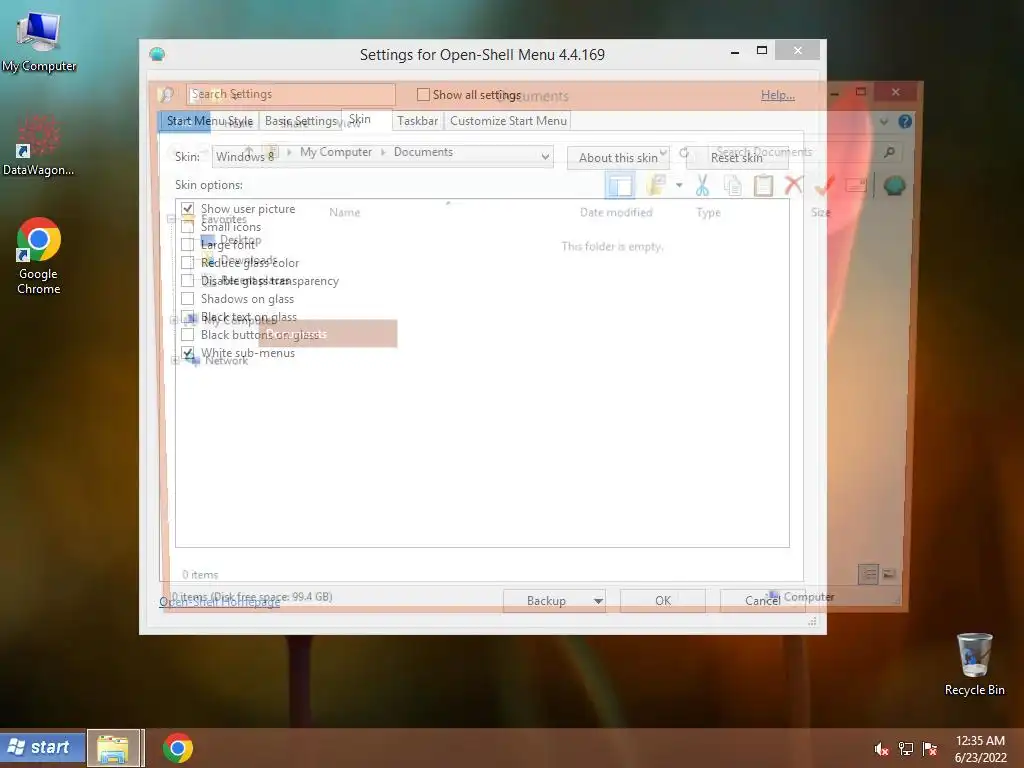This screenshot has width=1024, height=768.
Task: Open the My Computer desktop icon
Action: point(39,42)
